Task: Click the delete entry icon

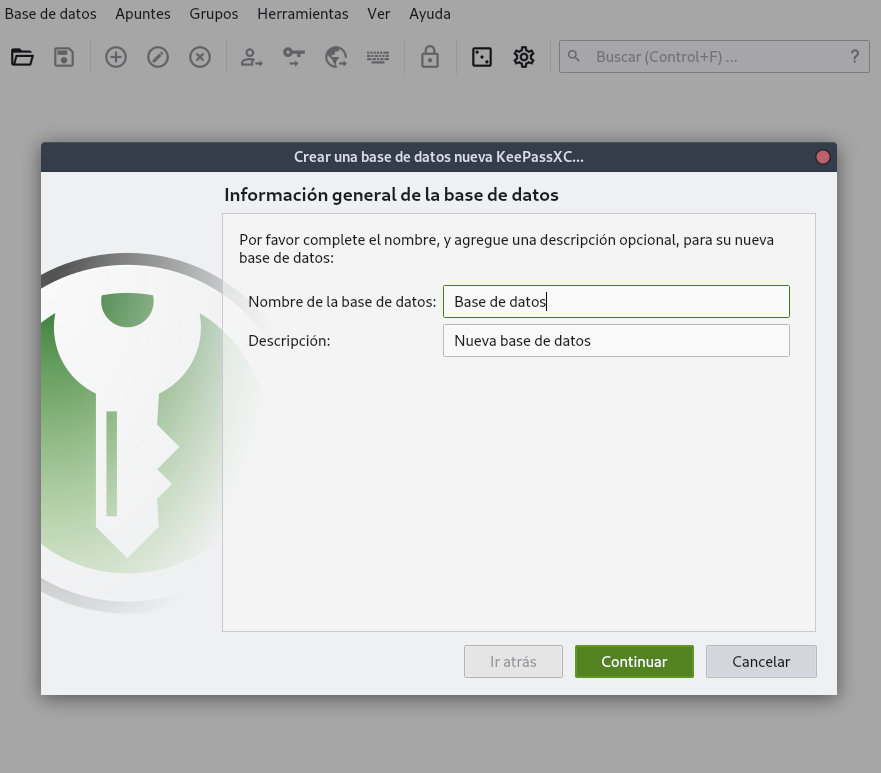Action: (x=200, y=57)
